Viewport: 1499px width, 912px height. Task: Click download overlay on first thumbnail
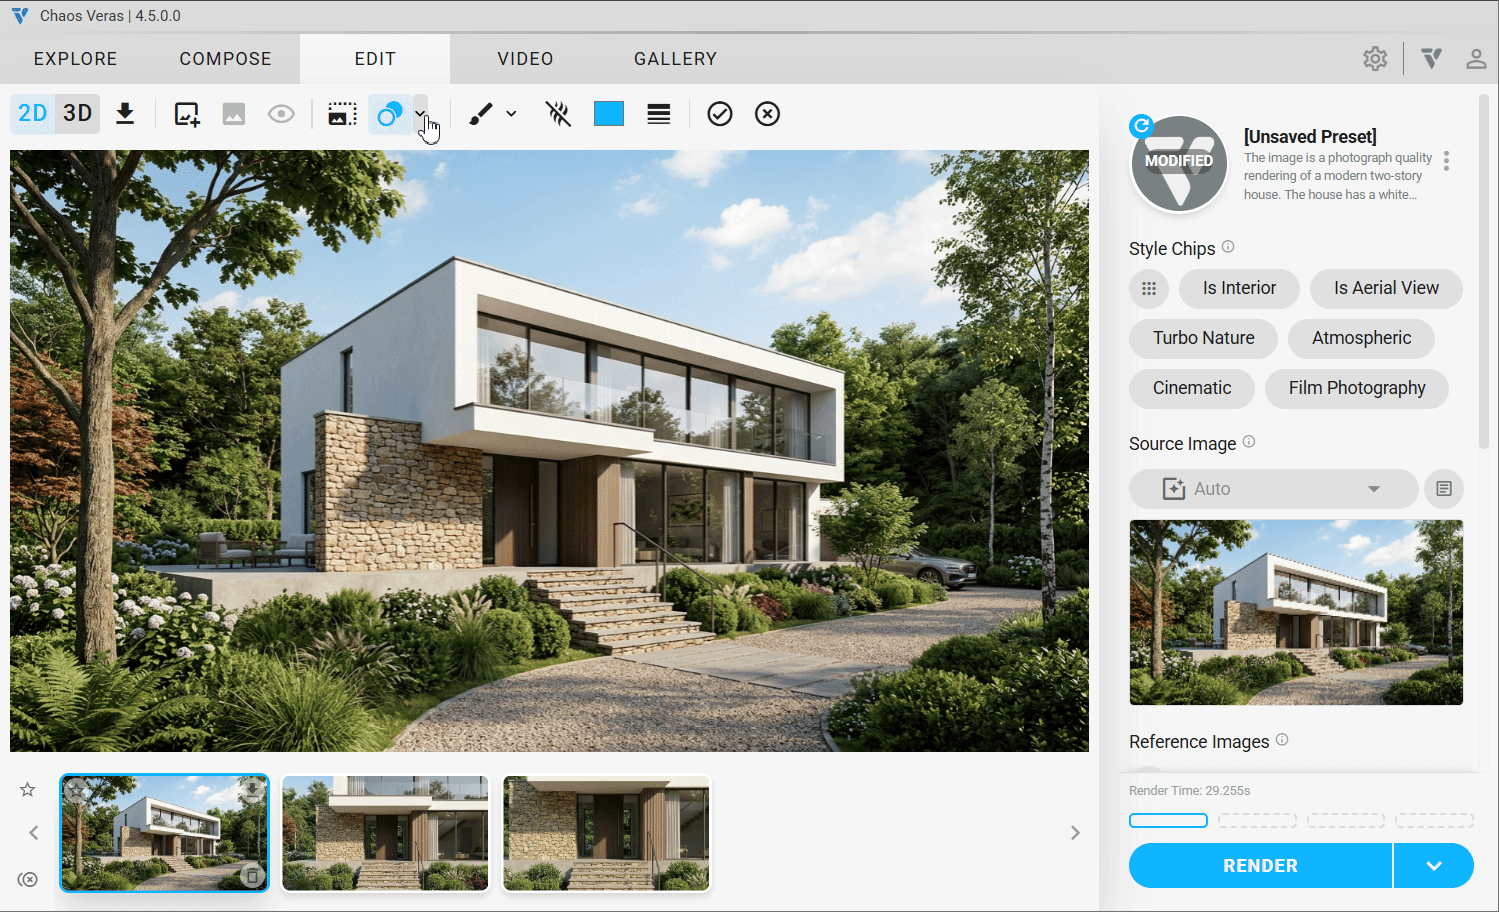pos(252,790)
